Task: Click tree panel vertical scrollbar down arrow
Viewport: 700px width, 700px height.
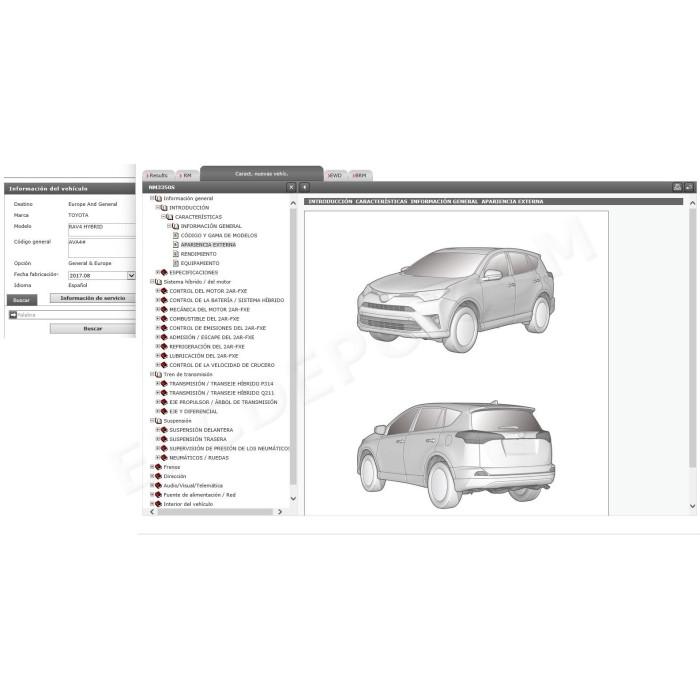Action: (x=293, y=498)
